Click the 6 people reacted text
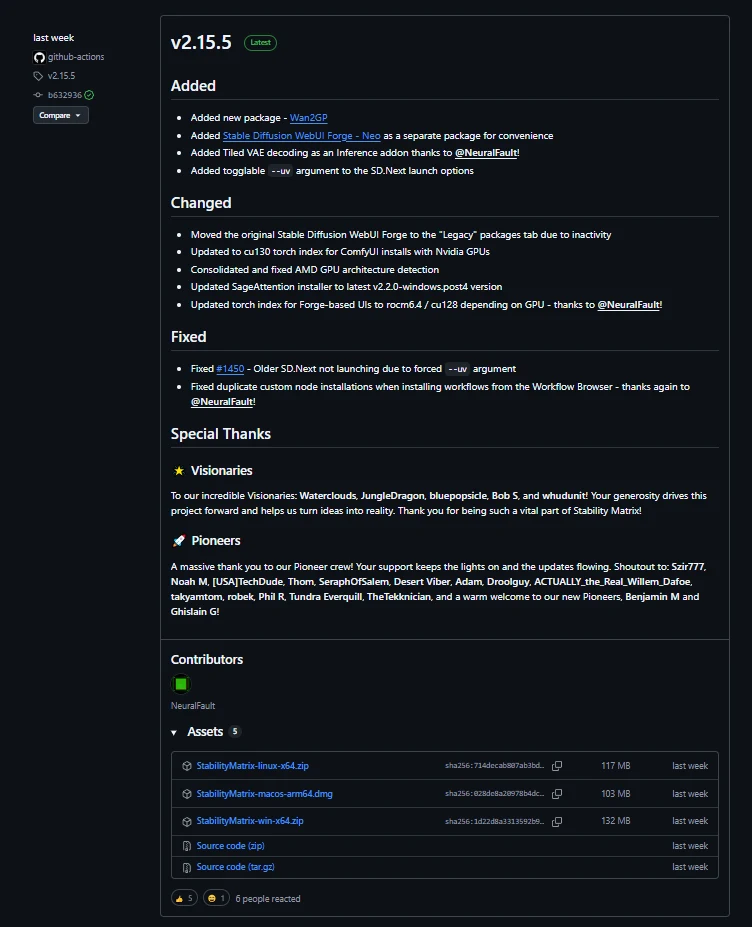 pos(268,899)
